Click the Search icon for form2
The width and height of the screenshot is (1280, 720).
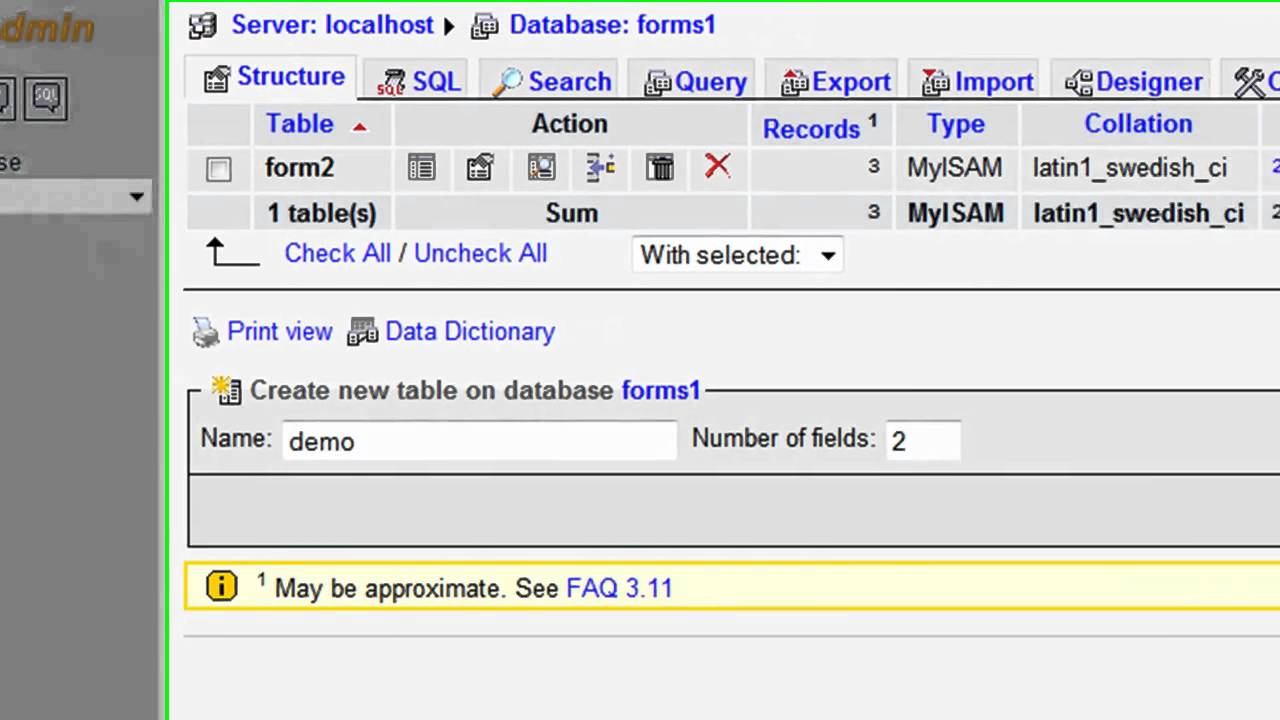click(541, 167)
